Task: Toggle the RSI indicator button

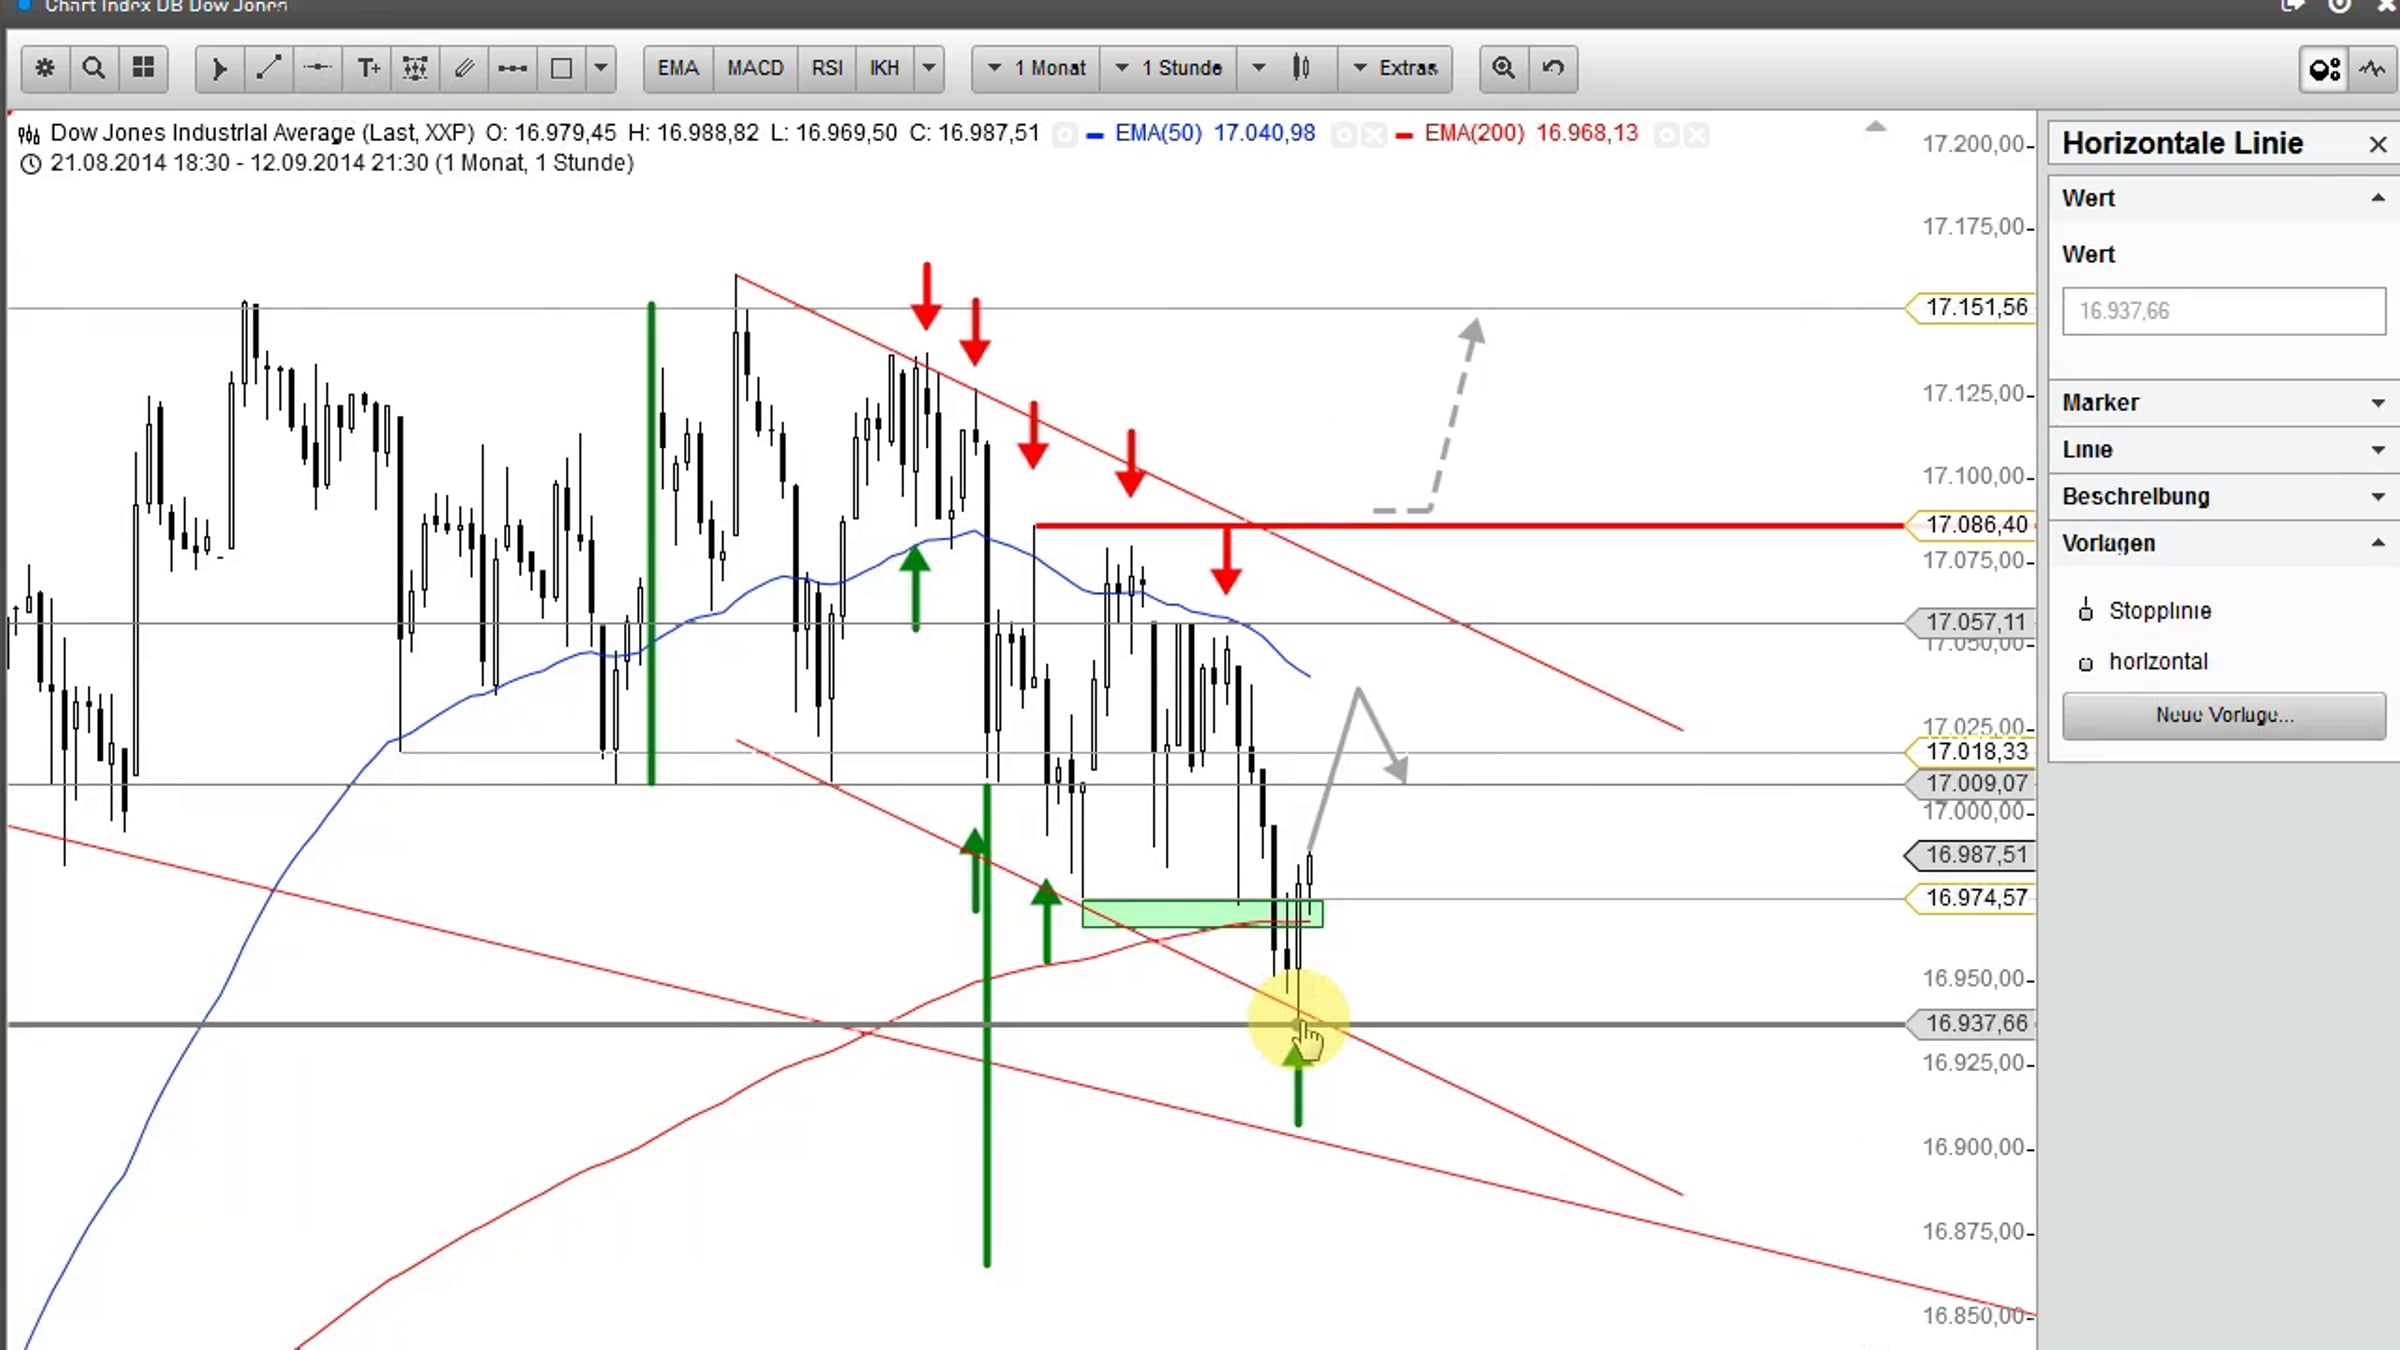Action: (x=827, y=68)
